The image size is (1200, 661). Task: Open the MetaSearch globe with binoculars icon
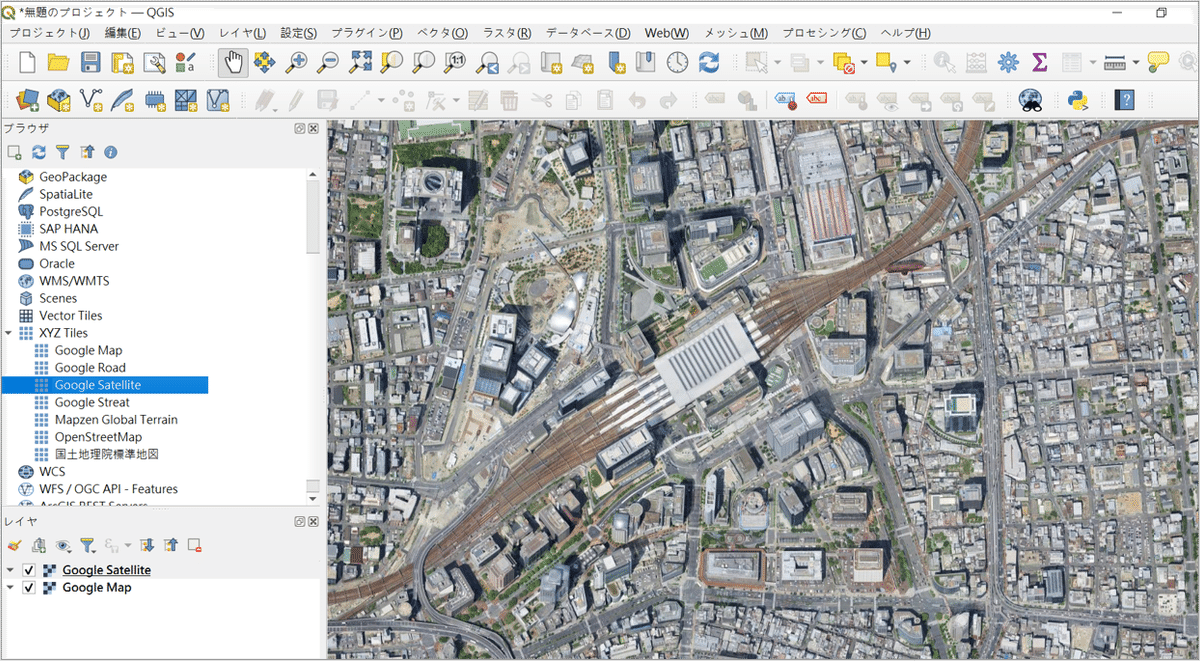pos(1031,99)
